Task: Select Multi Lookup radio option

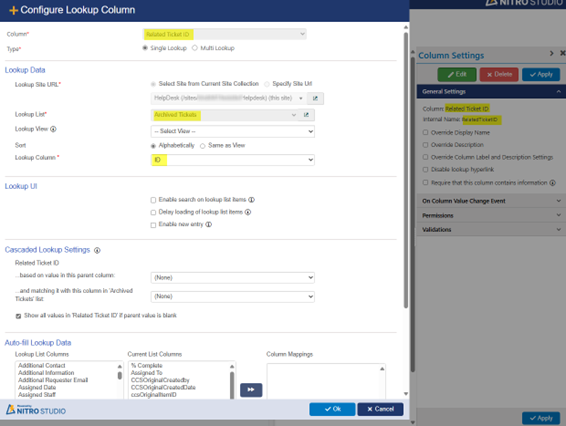Action: coord(195,48)
